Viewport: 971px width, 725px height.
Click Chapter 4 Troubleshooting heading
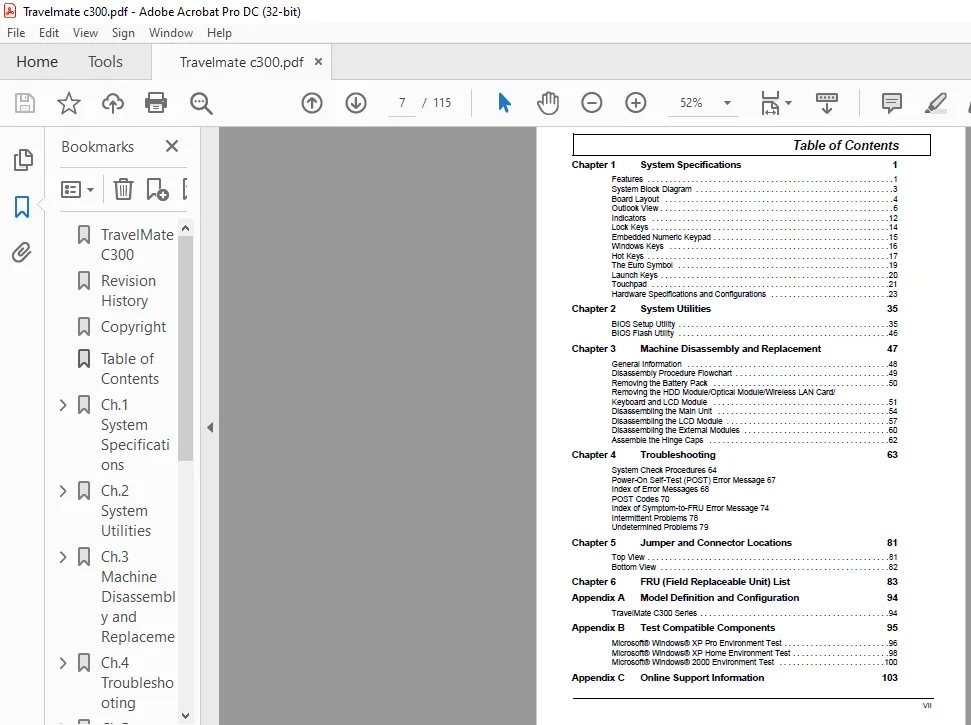(x=734, y=454)
